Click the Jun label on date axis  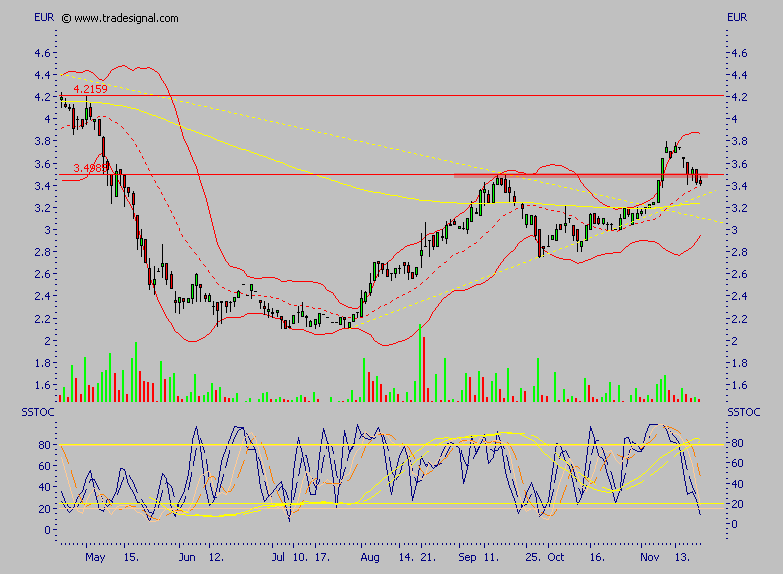(x=186, y=555)
